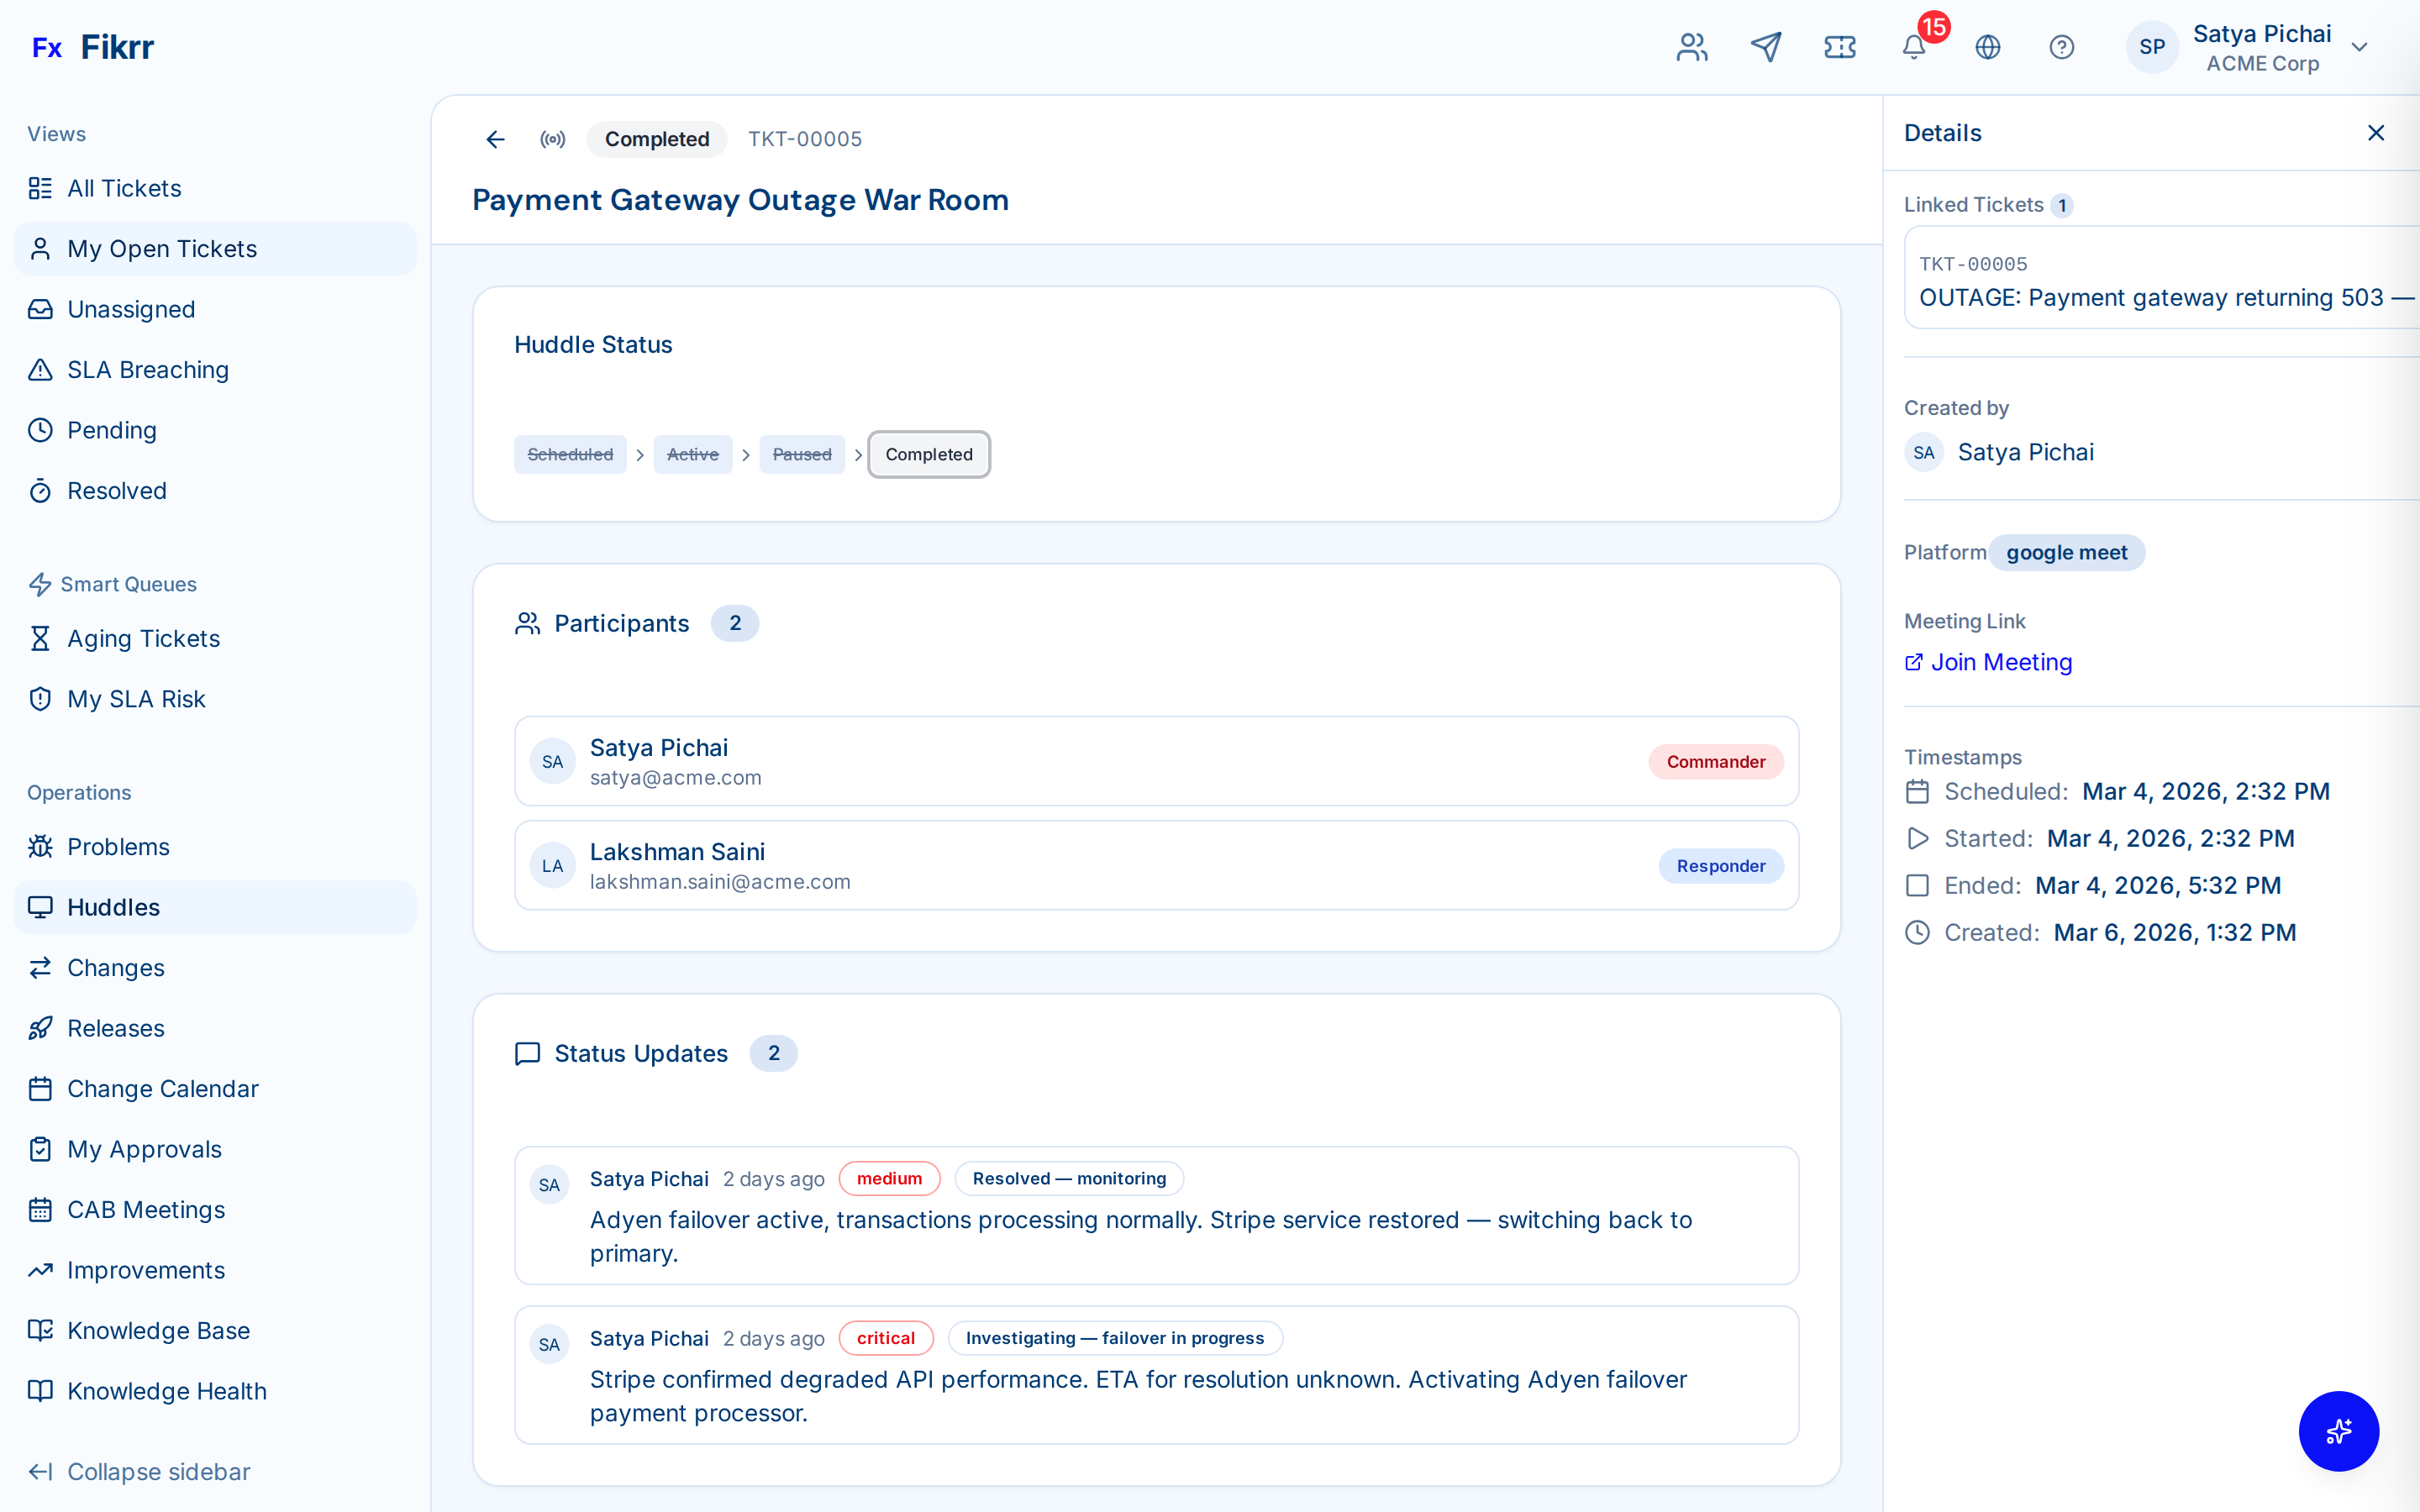This screenshot has width=2420, height=1512.
Task: Expand the Status Updates section
Action: click(x=641, y=1053)
